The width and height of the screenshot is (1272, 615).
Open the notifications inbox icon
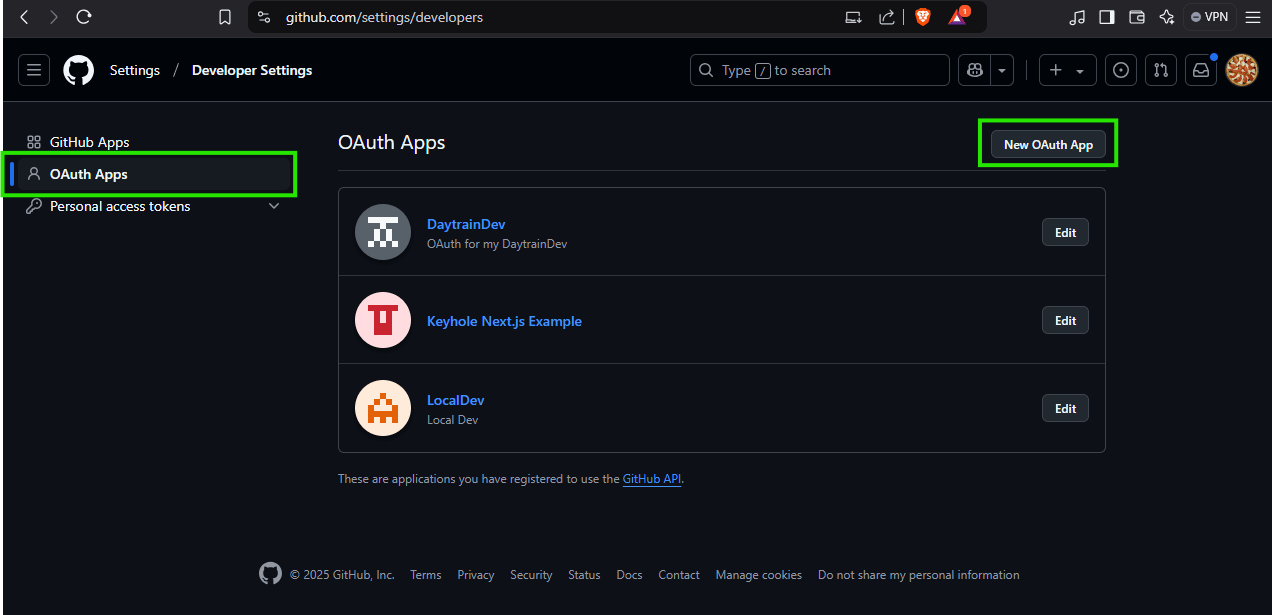coord(1200,70)
